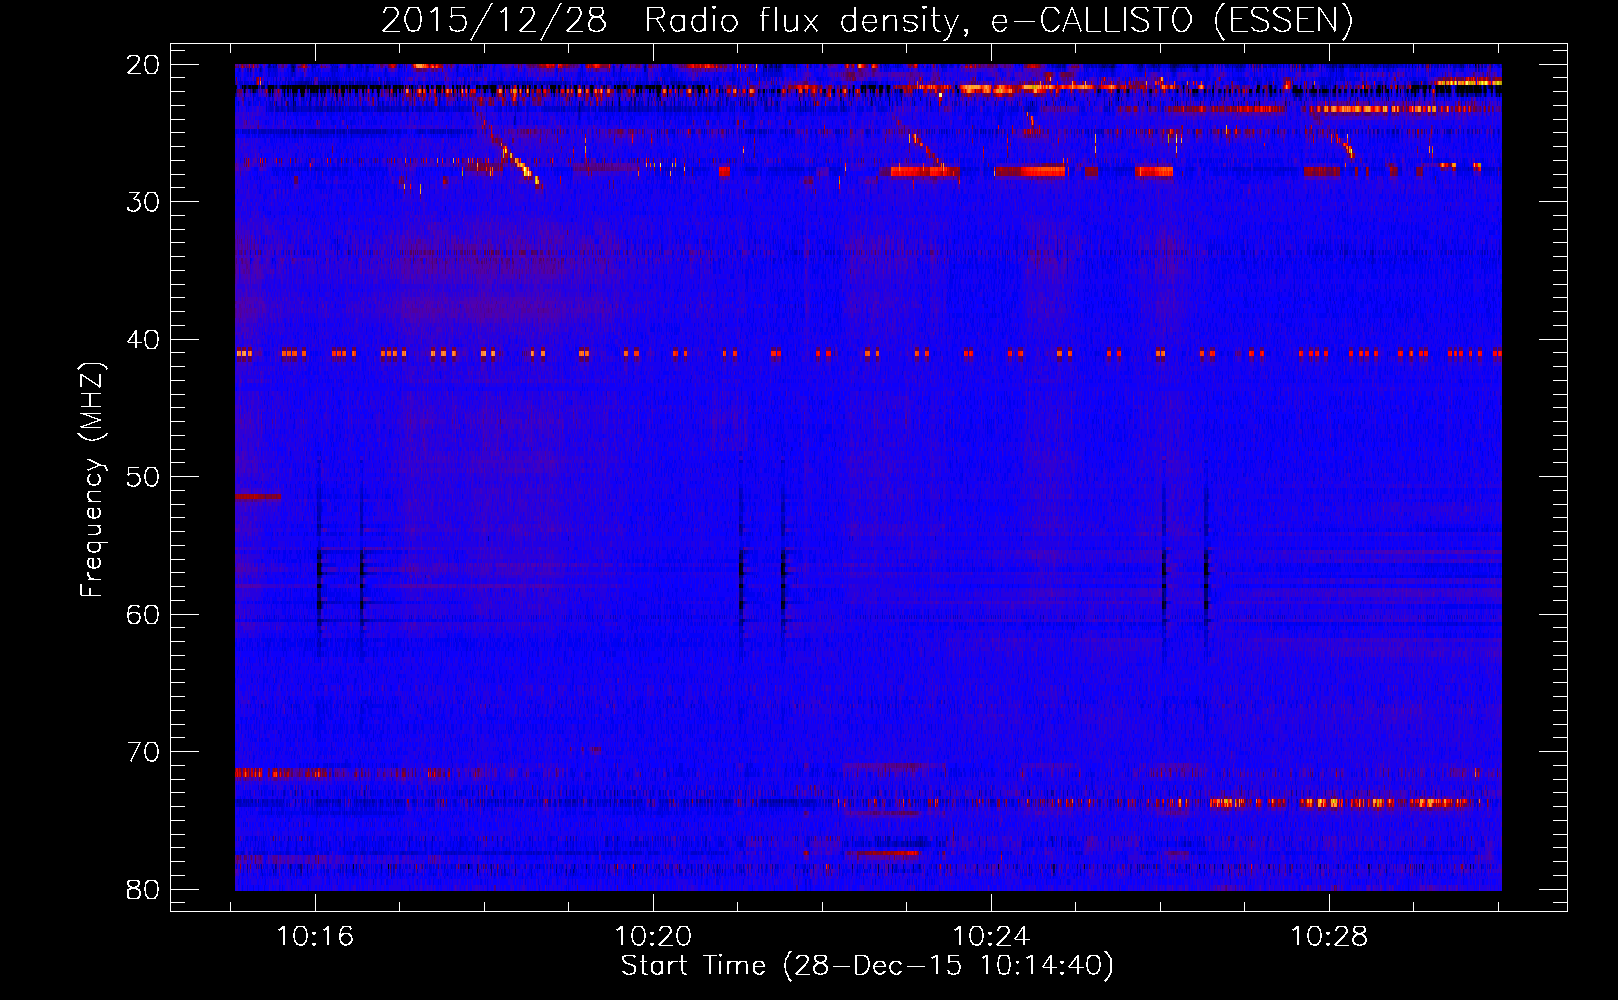Click the "Frequency (MHZ)" axis label
This screenshot has height=1000, width=1618.
click(x=92, y=479)
